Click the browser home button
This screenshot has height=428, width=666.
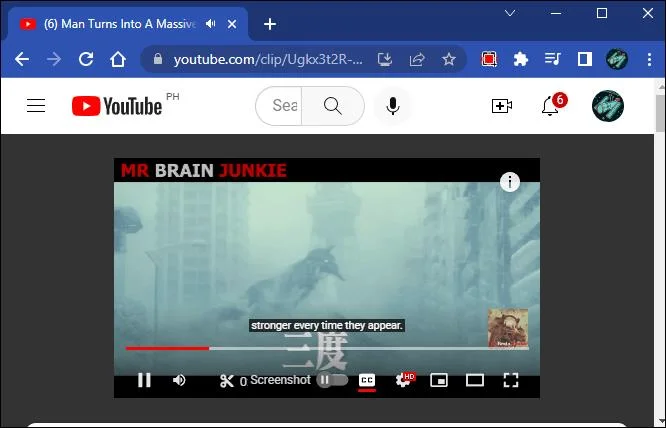pyautogui.click(x=118, y=59)
